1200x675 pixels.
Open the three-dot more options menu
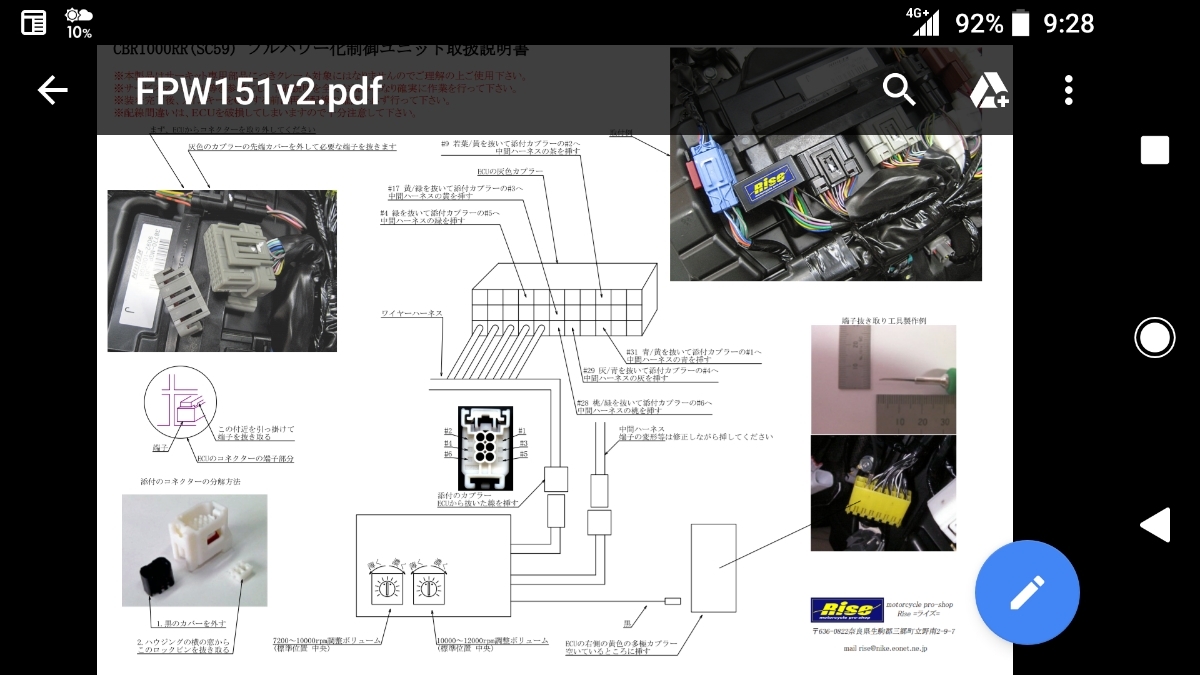click(1069, 91)
